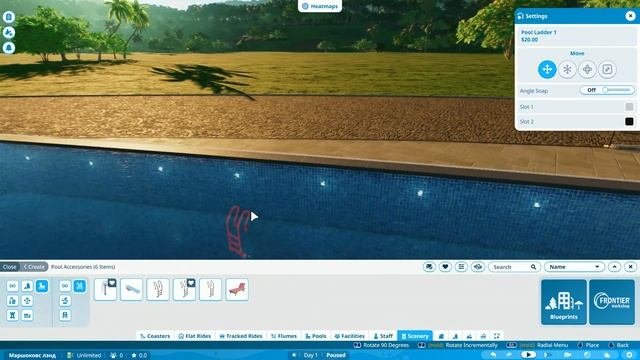
Task: Select the pool water feature subcategory icon
Action: (x=65, y=301)
